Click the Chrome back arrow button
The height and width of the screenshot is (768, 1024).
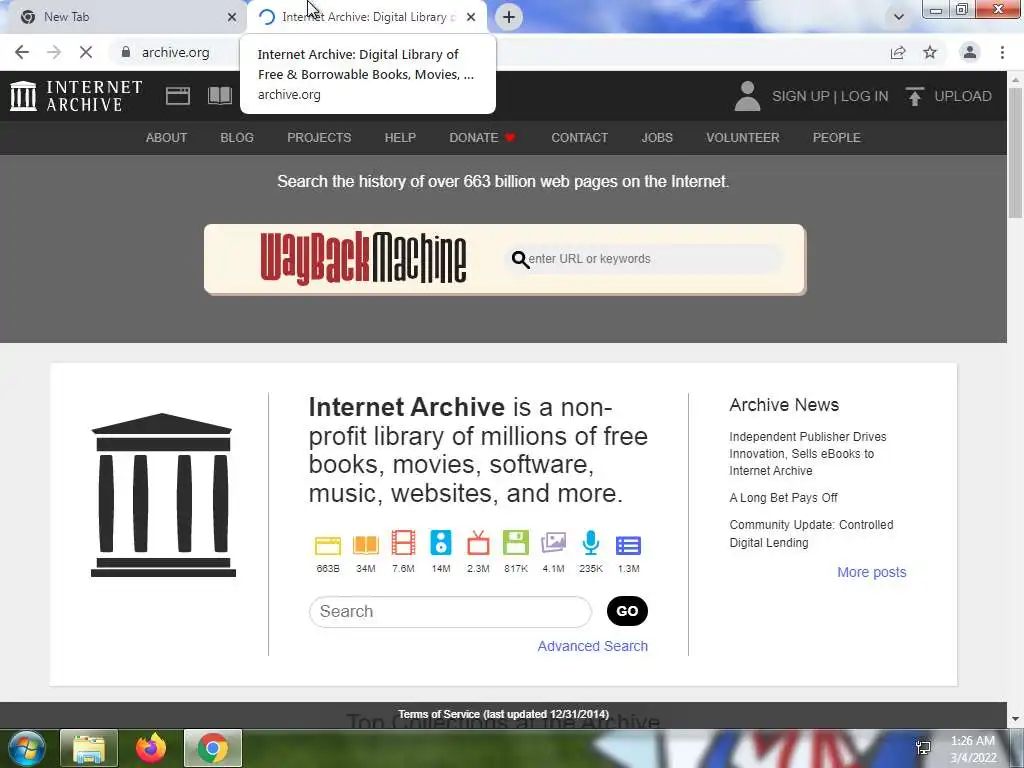pyautogui.click(x=22, y=52)
